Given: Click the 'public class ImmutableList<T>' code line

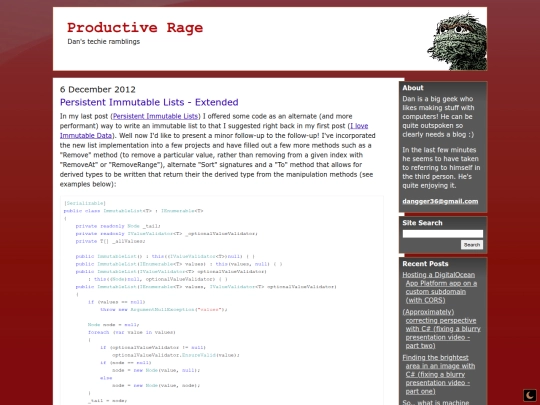Looking at the screenshot, I should [134, 211].
